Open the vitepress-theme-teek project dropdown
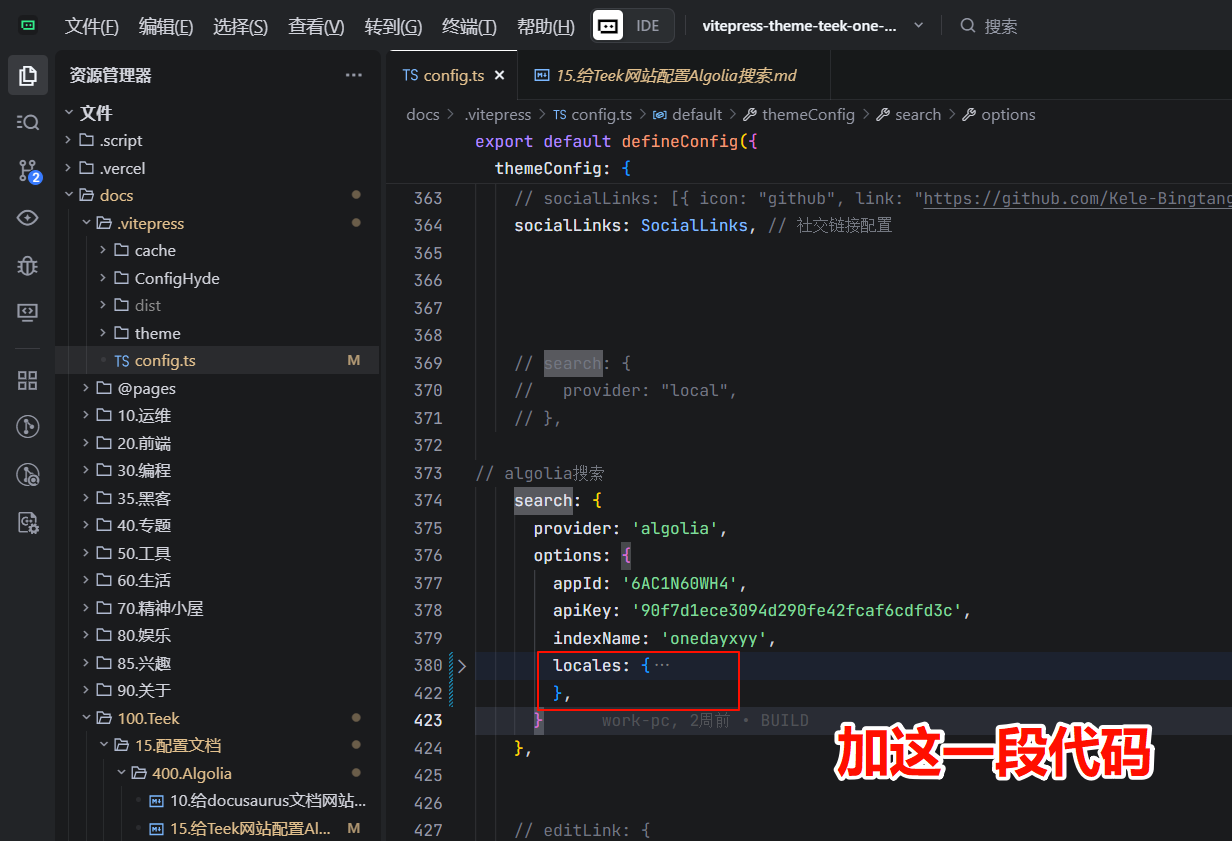This screenshot has width=1232, height=841. 813,26
